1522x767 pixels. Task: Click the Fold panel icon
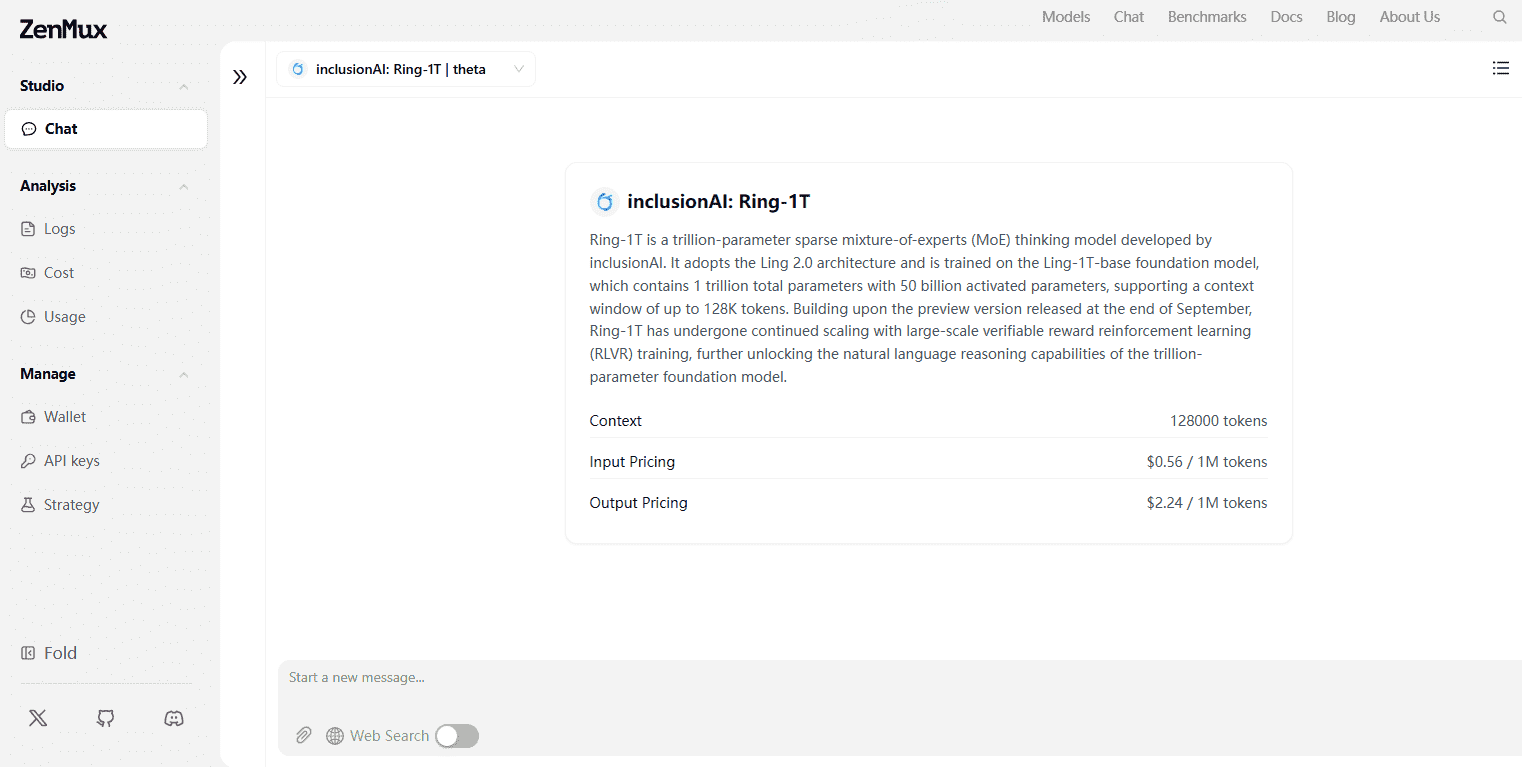(x=28, y=653)
